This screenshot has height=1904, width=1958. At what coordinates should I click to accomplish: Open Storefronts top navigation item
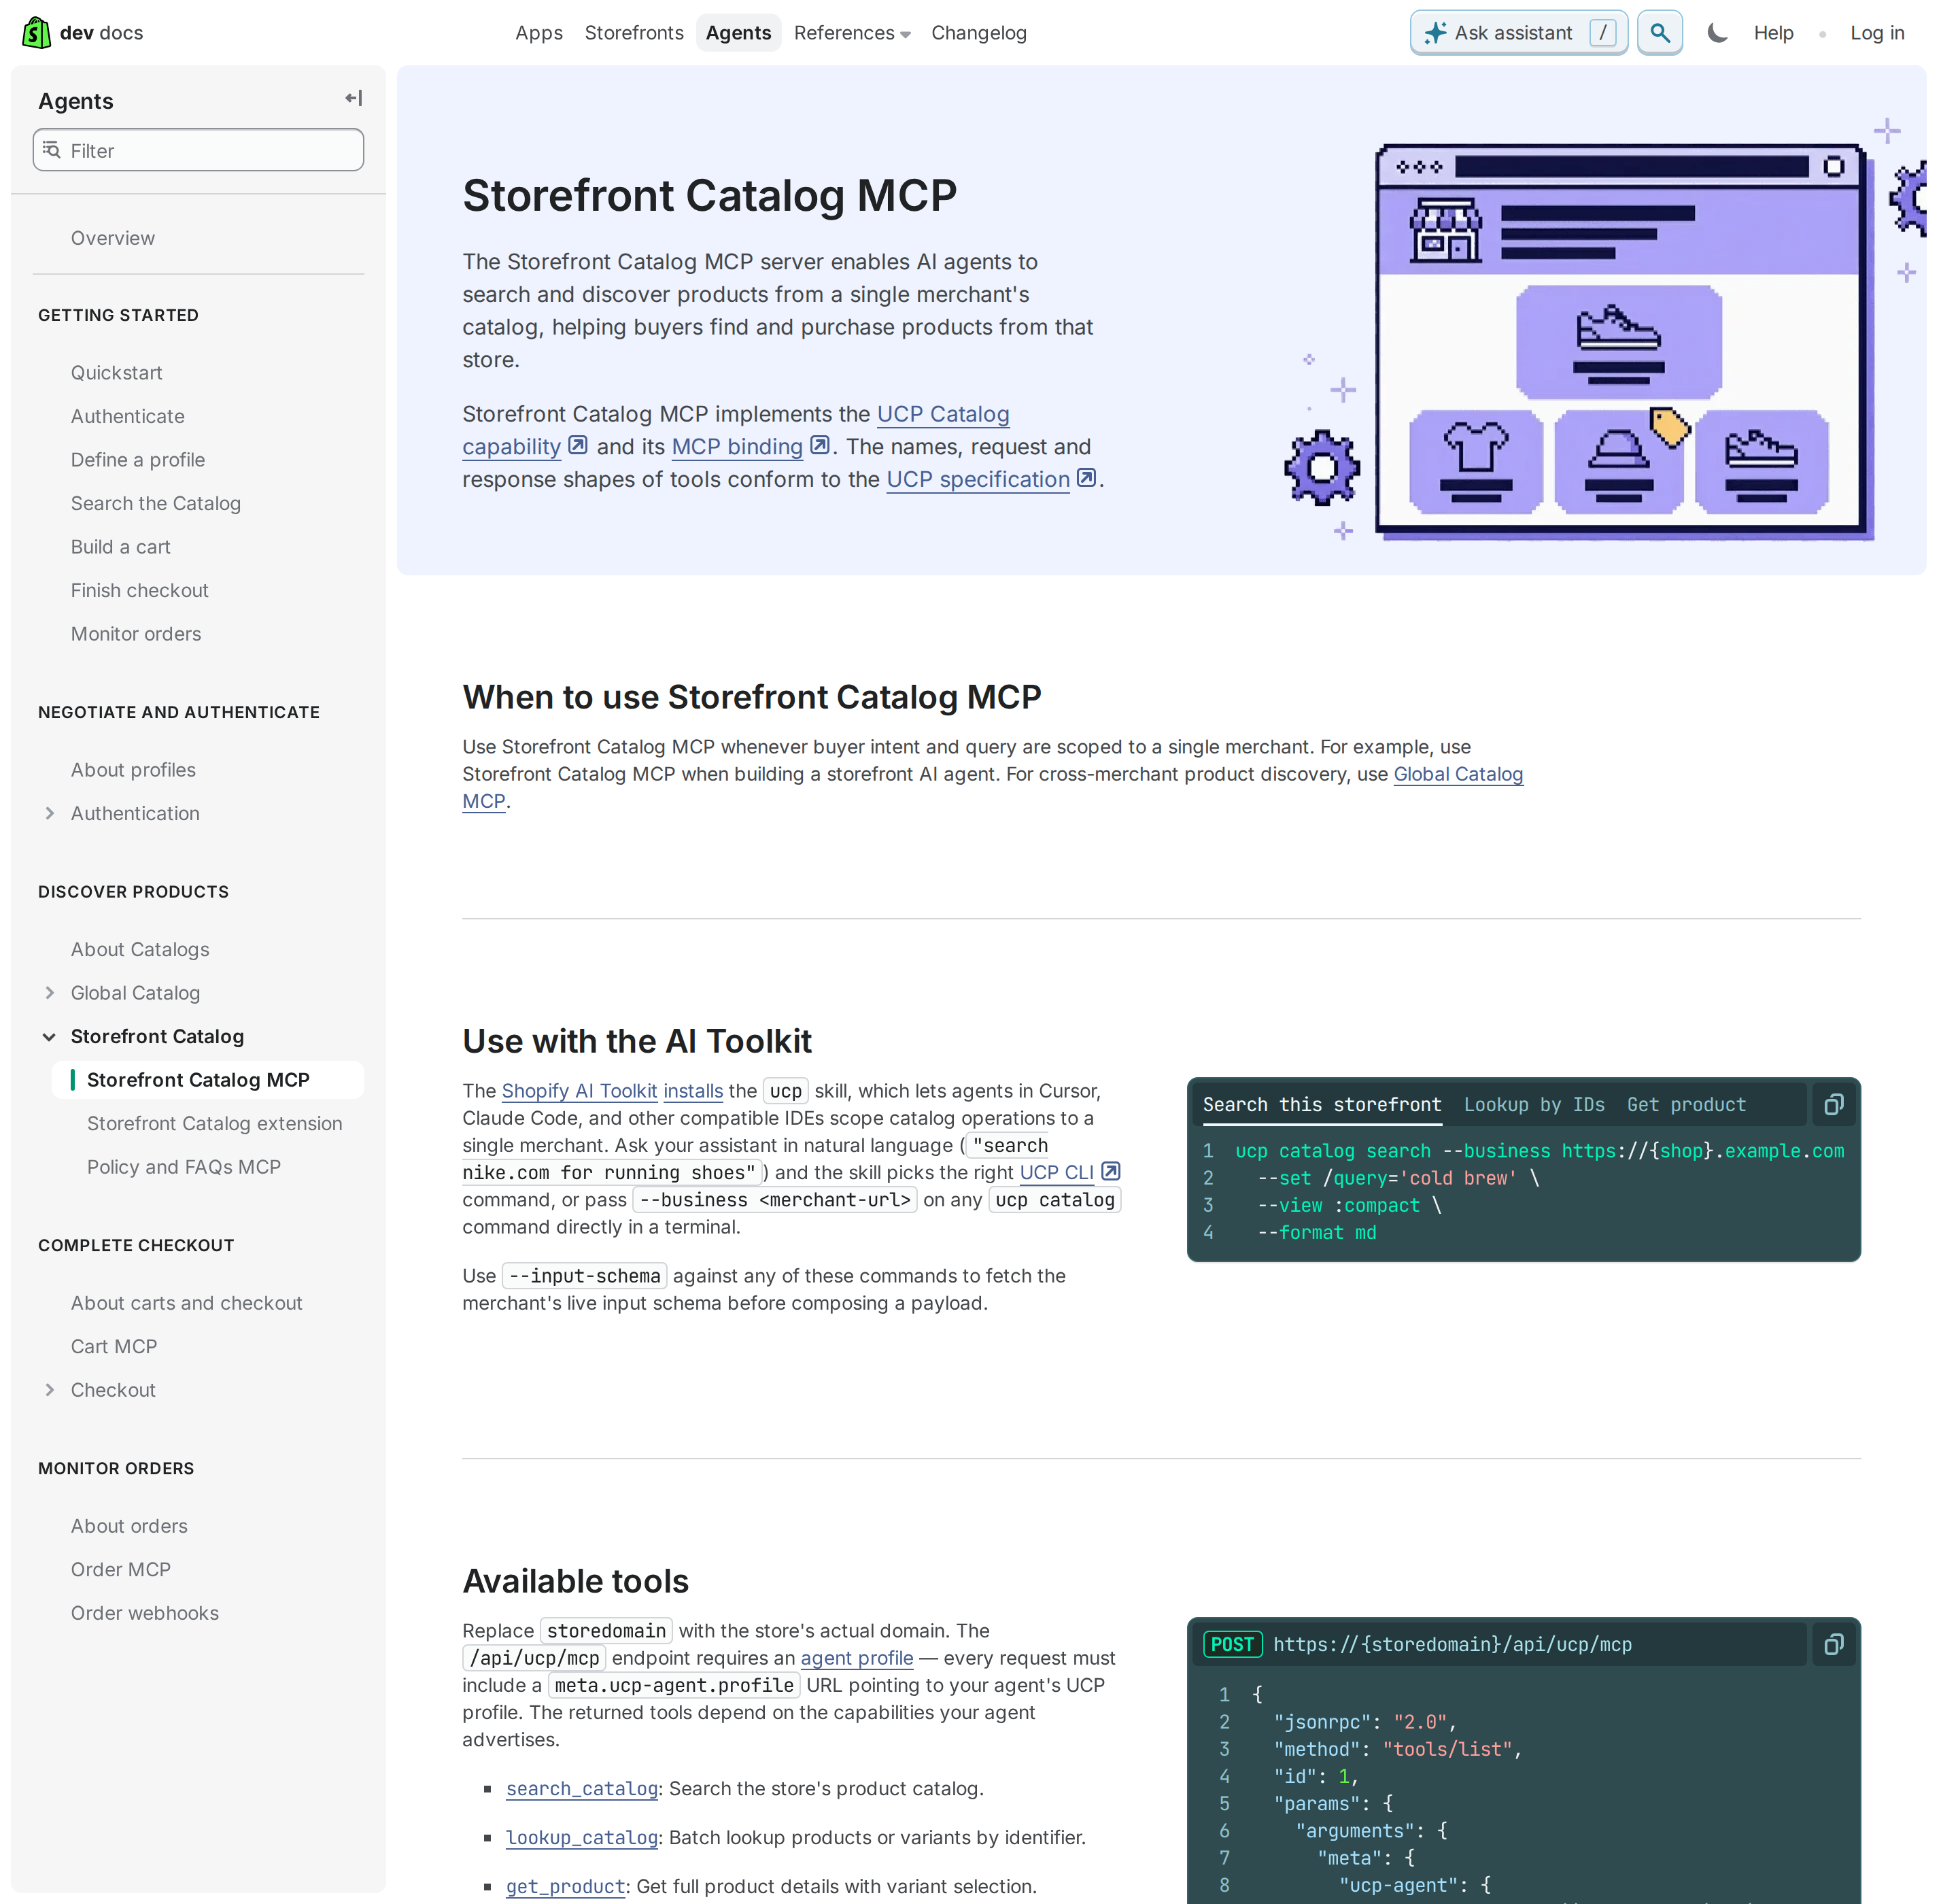pyautogui.click(x=634, y=33)
